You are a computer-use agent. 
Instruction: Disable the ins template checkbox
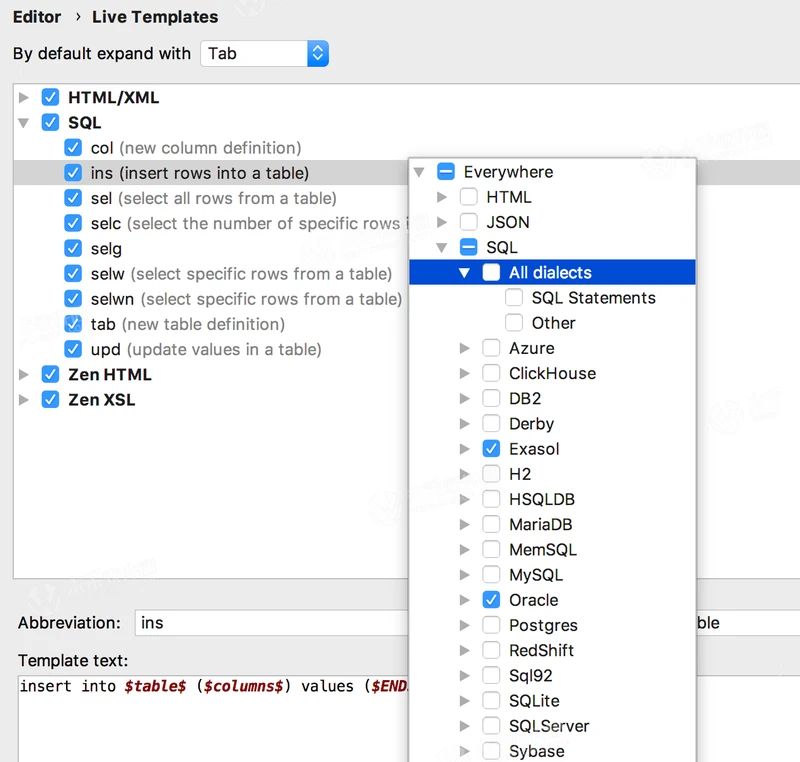coord(73,173)
